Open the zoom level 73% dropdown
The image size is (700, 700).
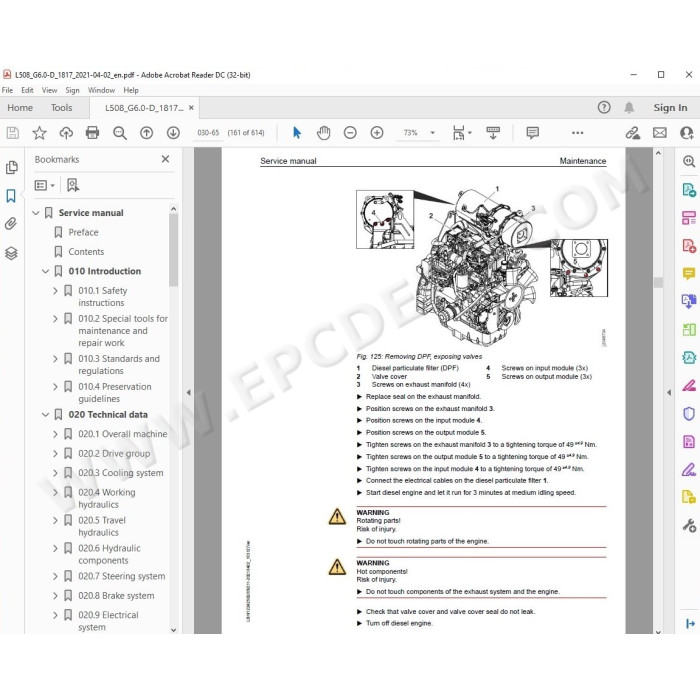click(432, 133)
